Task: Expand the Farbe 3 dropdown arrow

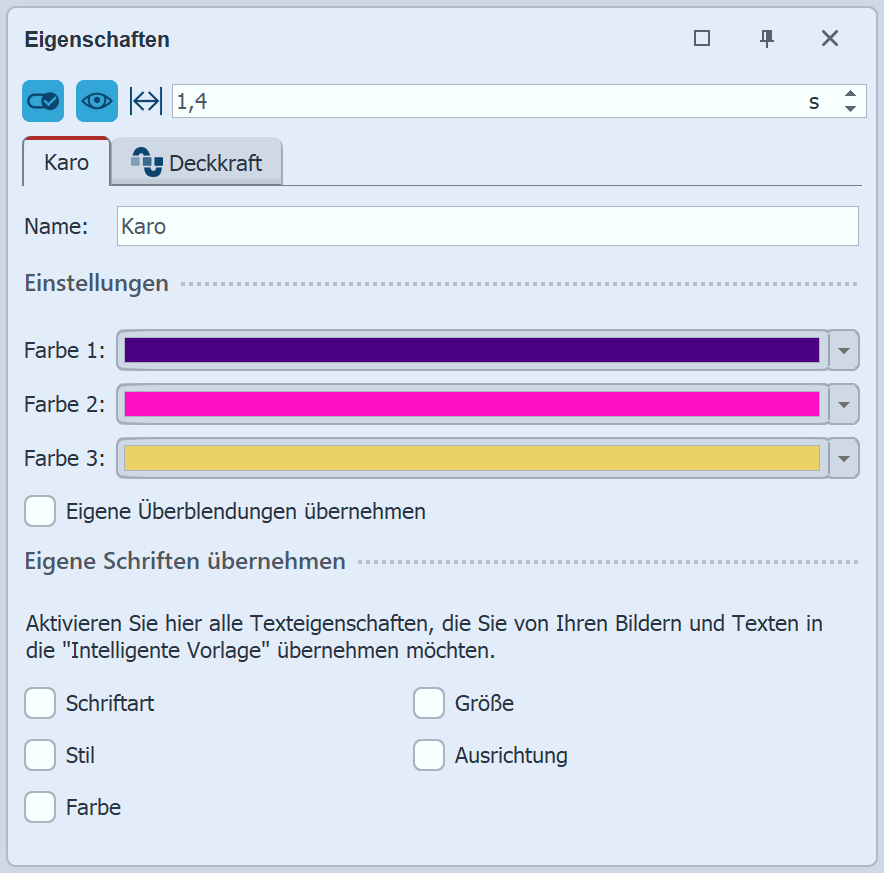Action: (x=845, y=459)
